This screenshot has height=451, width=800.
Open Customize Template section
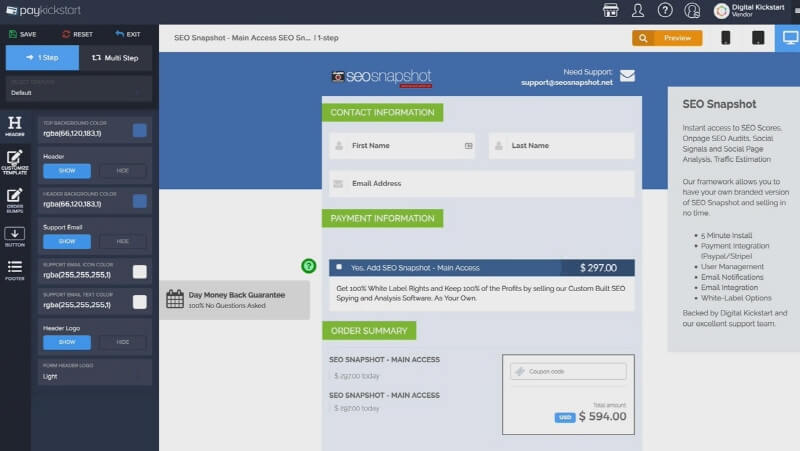15,162
